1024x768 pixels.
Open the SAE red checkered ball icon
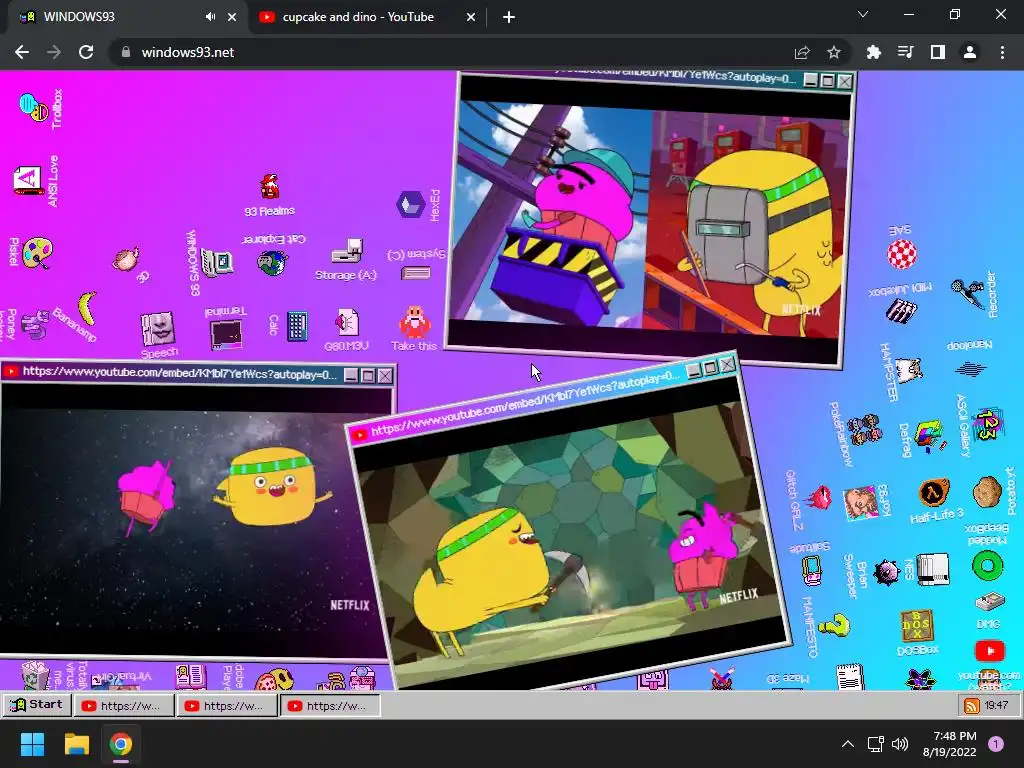coord(902,254)
